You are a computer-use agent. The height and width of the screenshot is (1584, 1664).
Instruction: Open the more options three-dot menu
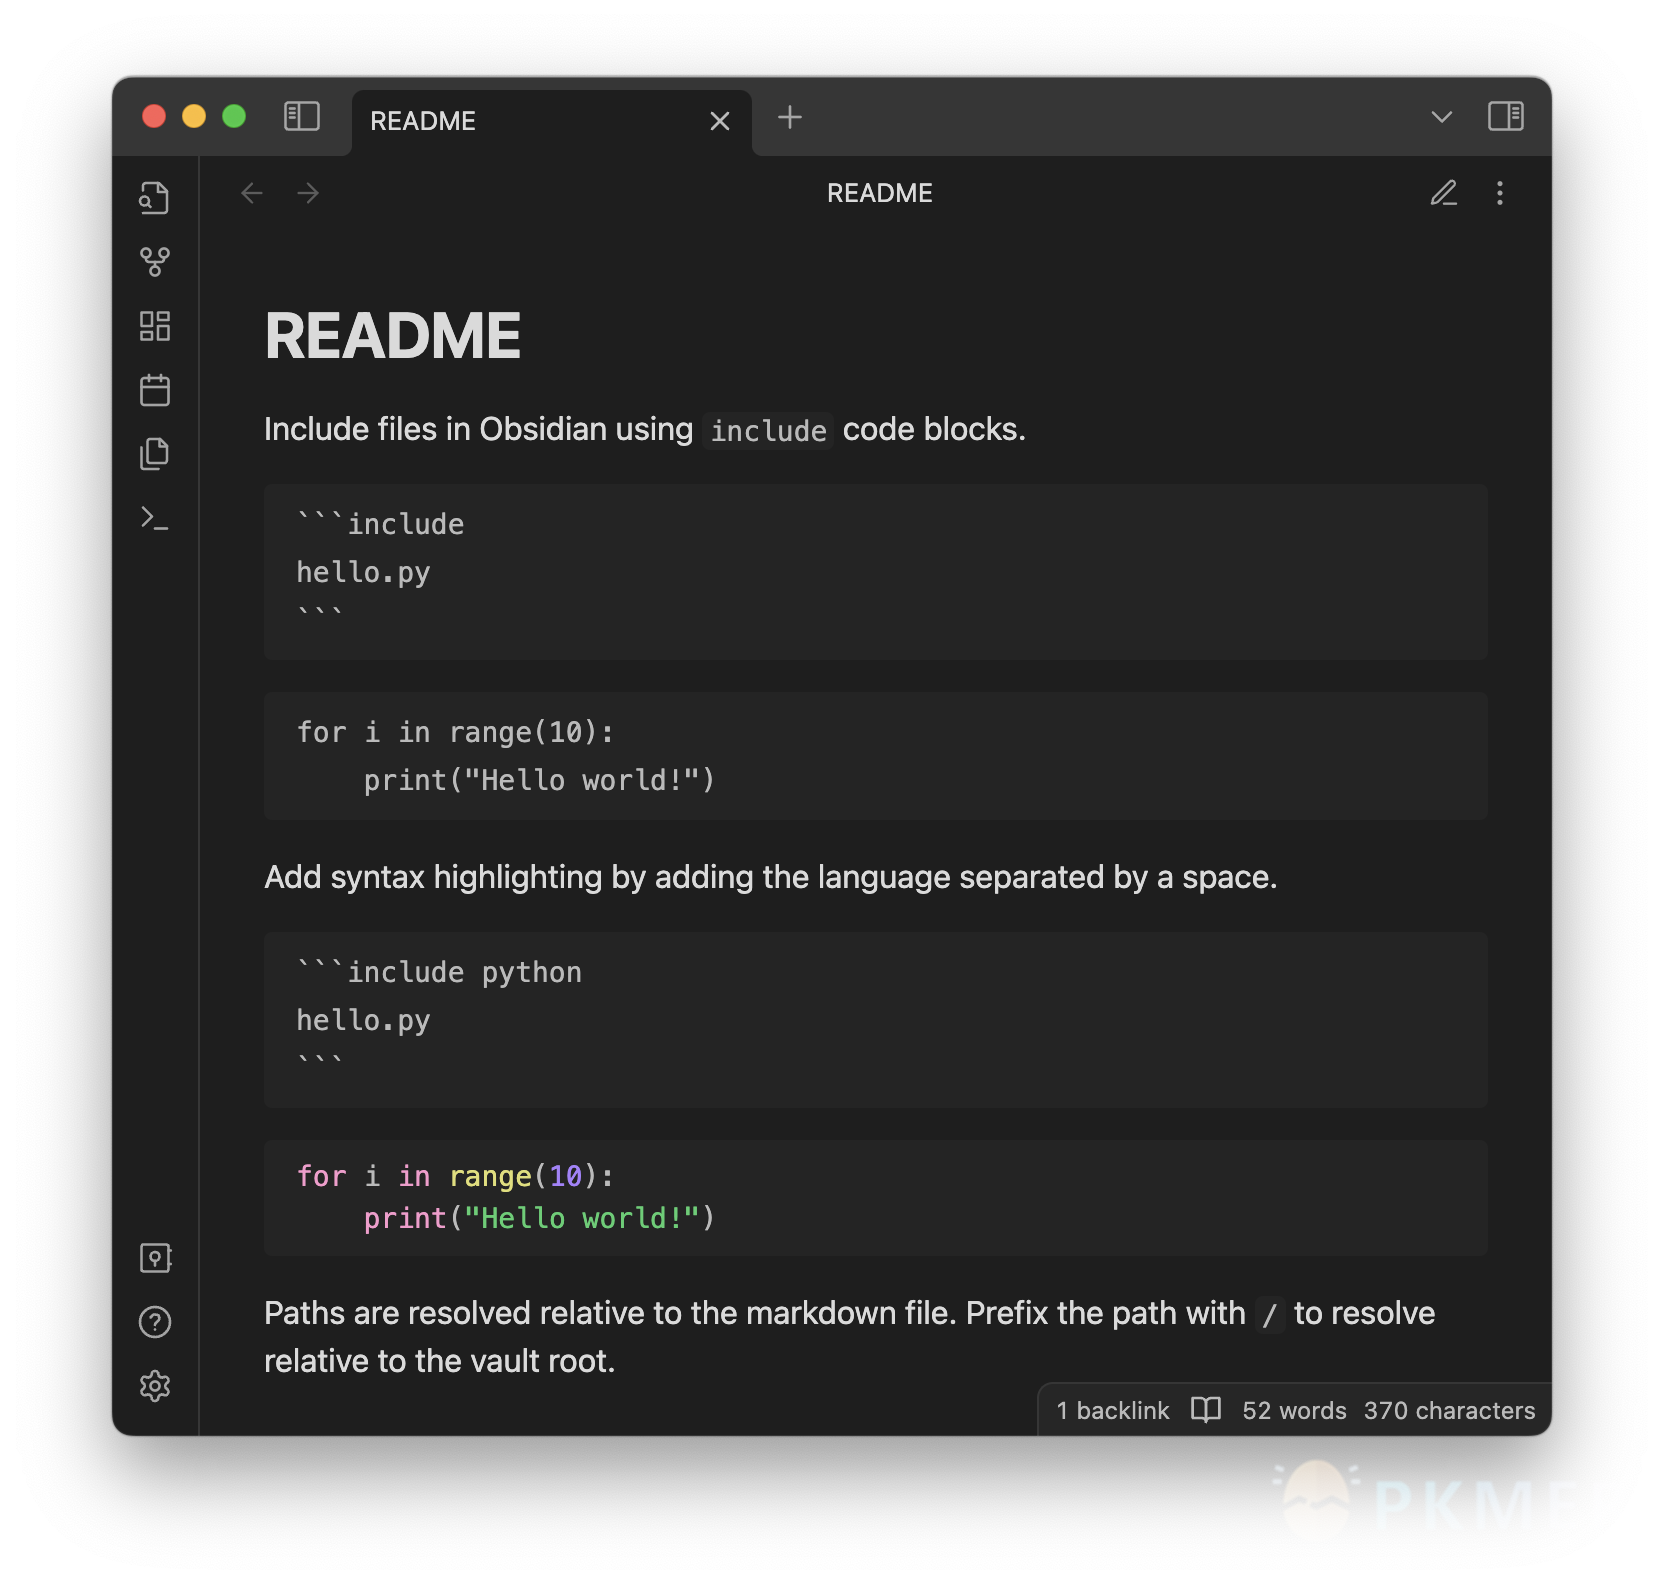[1499, 193]
